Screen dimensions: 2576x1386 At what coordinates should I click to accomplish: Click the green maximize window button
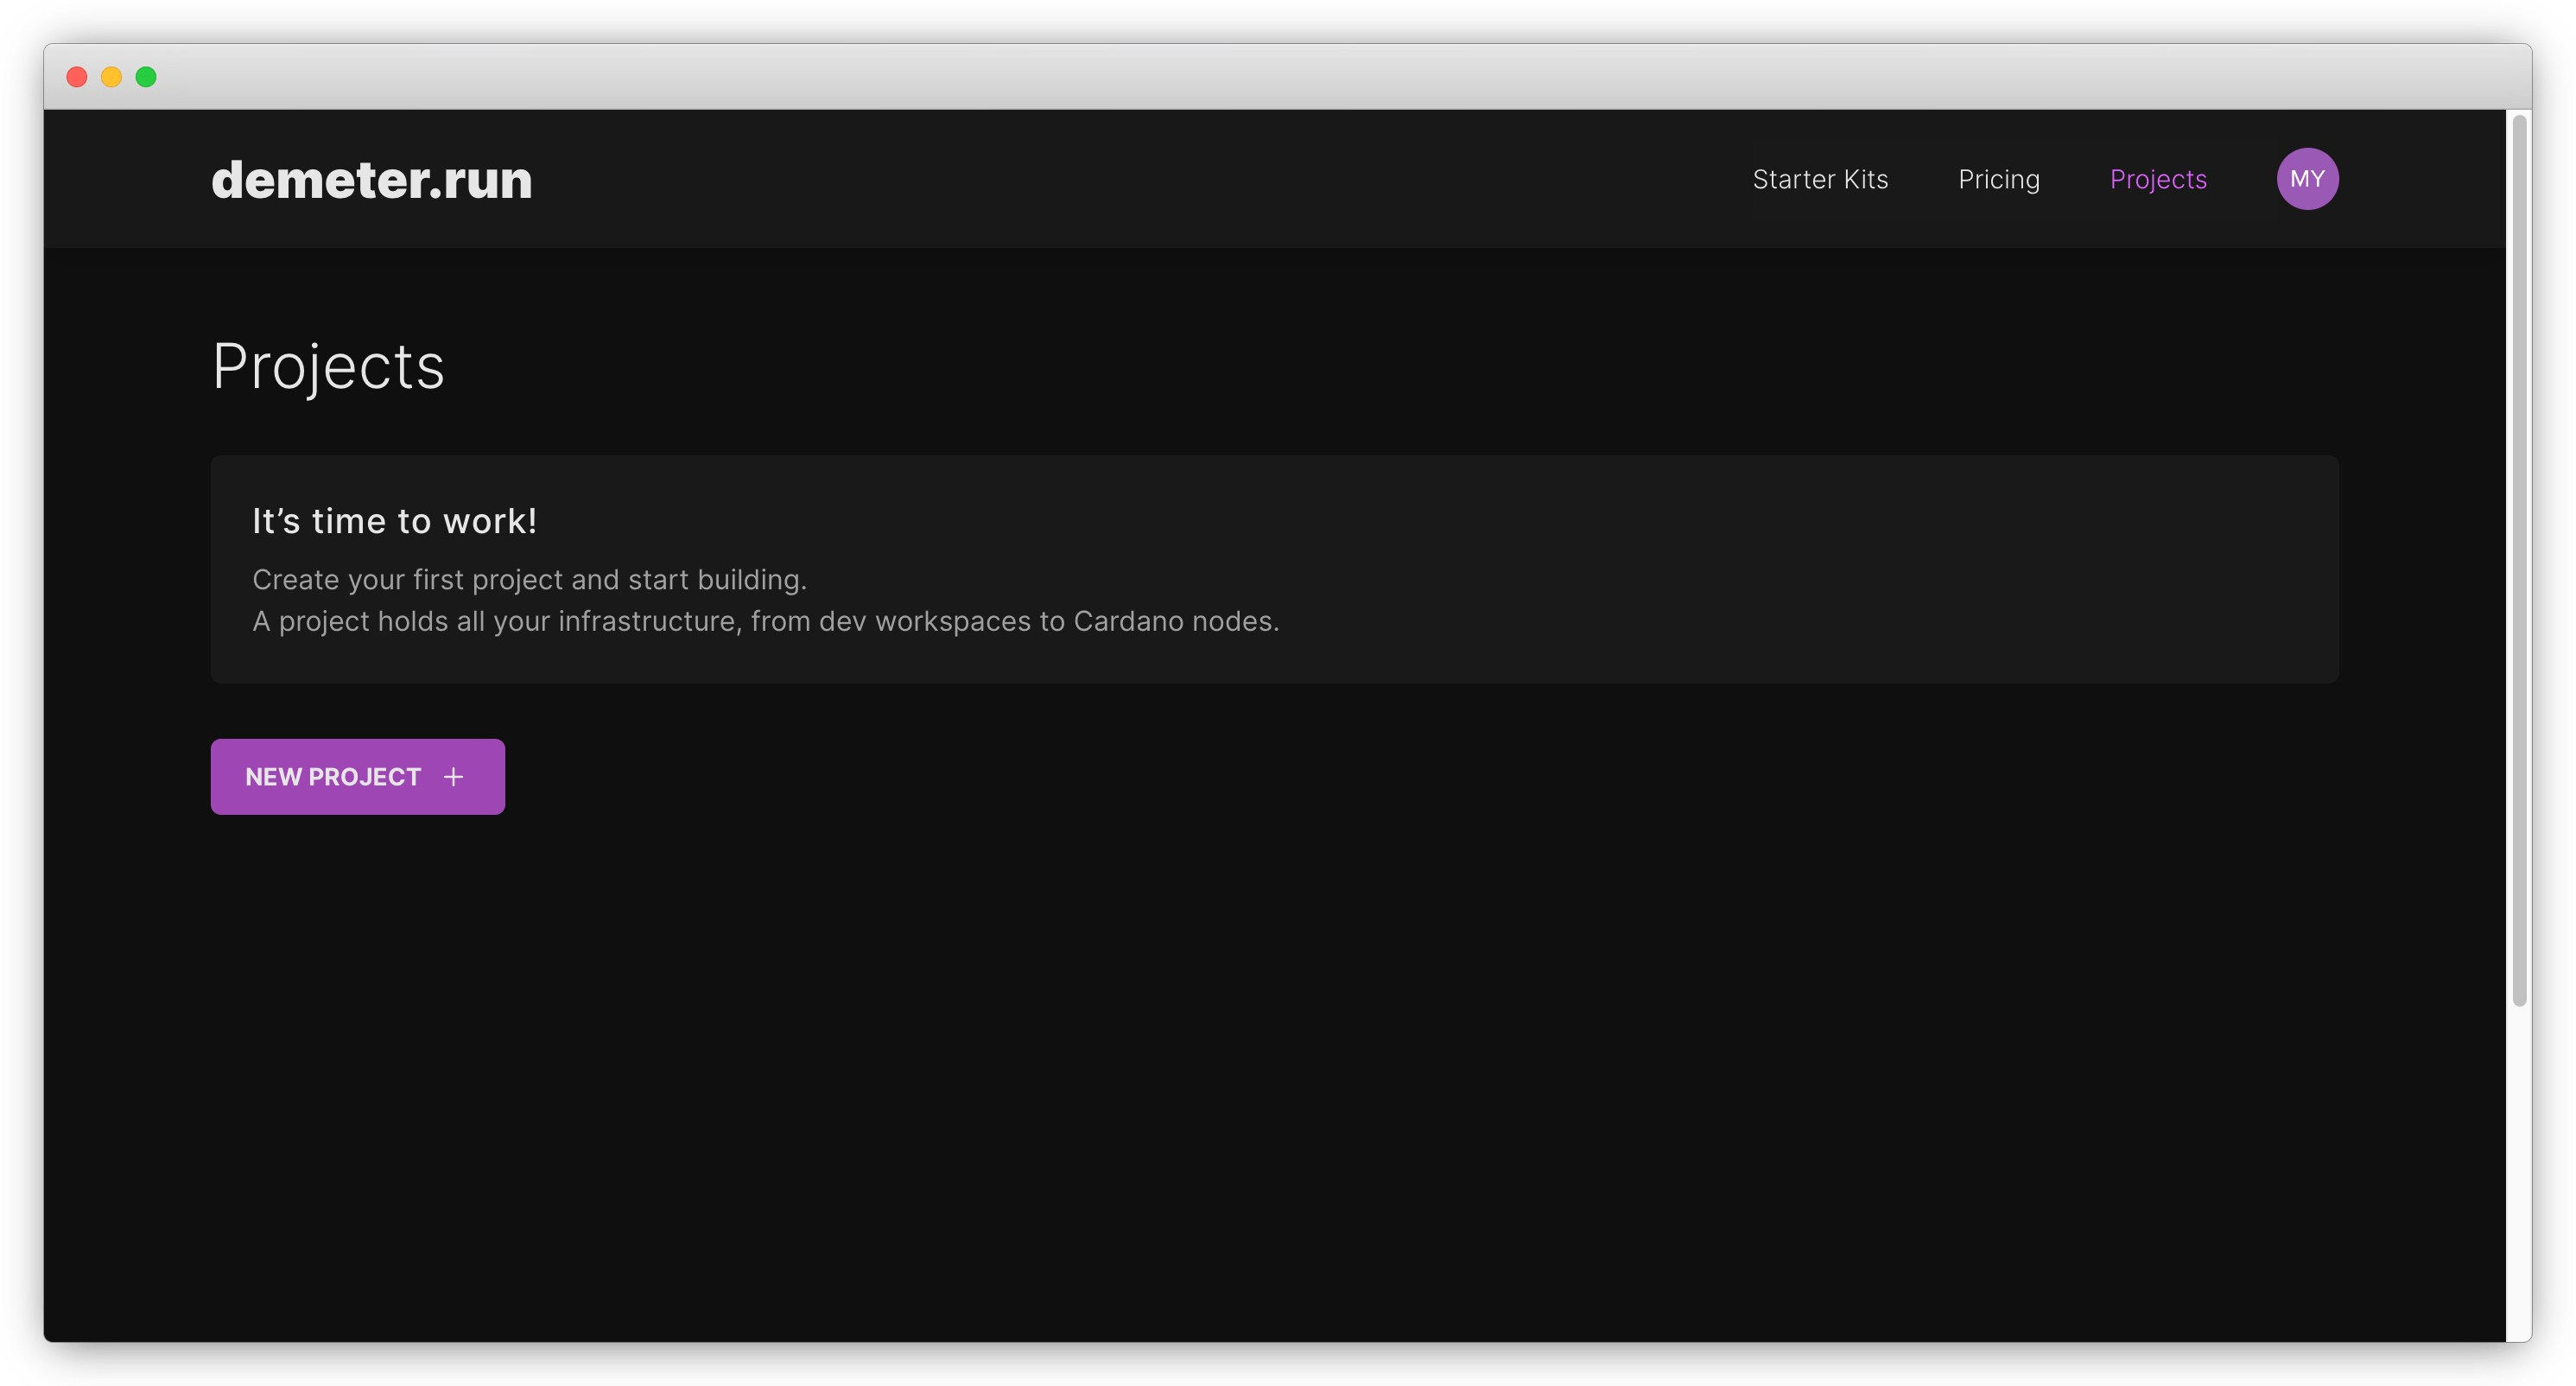146,77
